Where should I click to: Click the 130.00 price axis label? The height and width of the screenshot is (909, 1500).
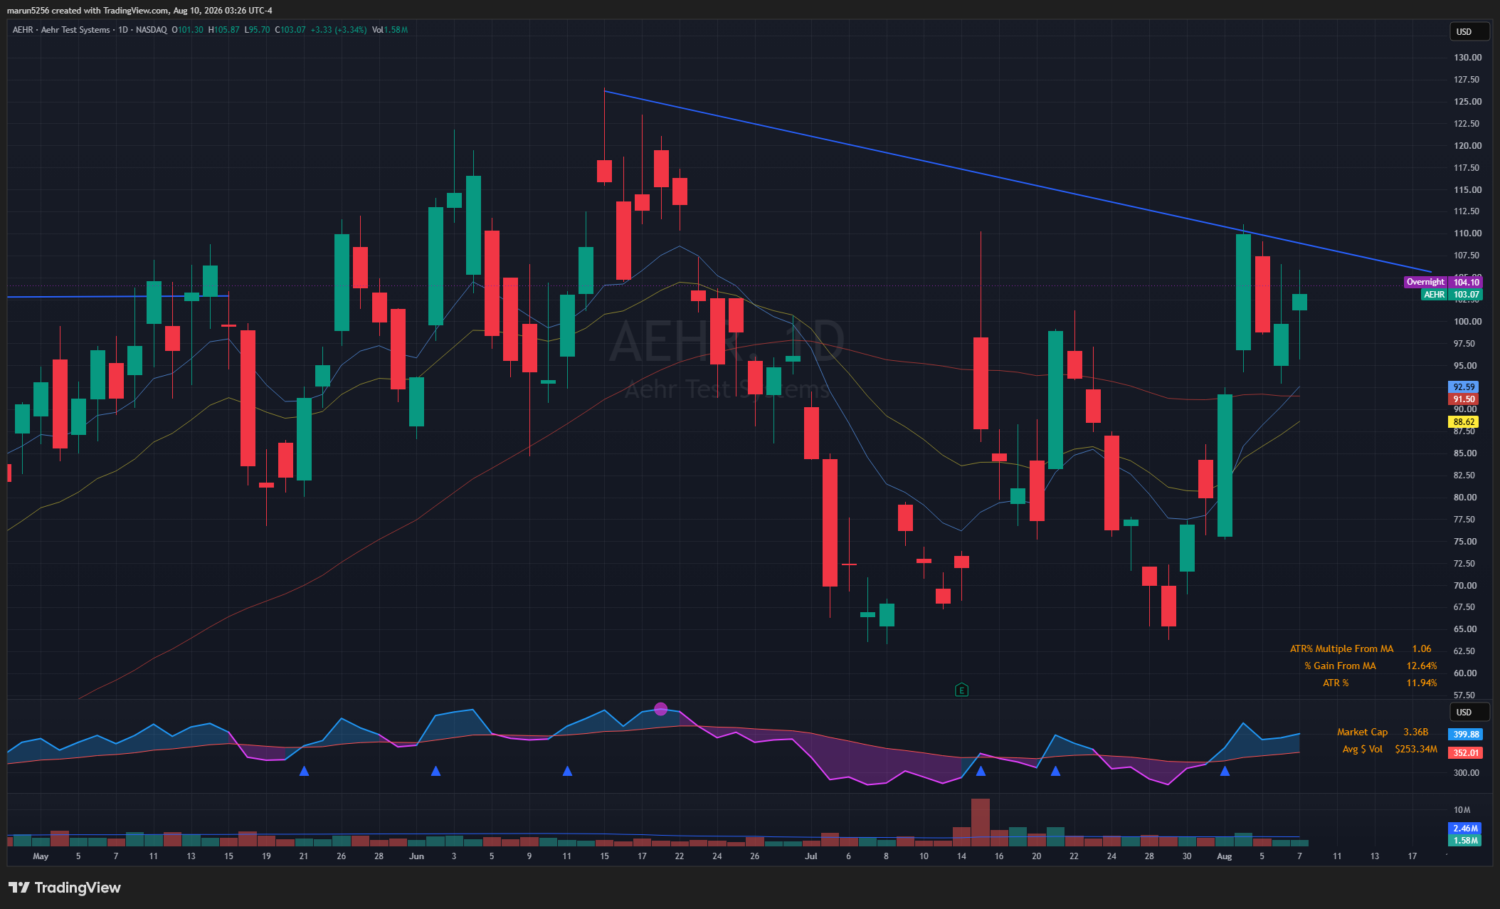1467,58
